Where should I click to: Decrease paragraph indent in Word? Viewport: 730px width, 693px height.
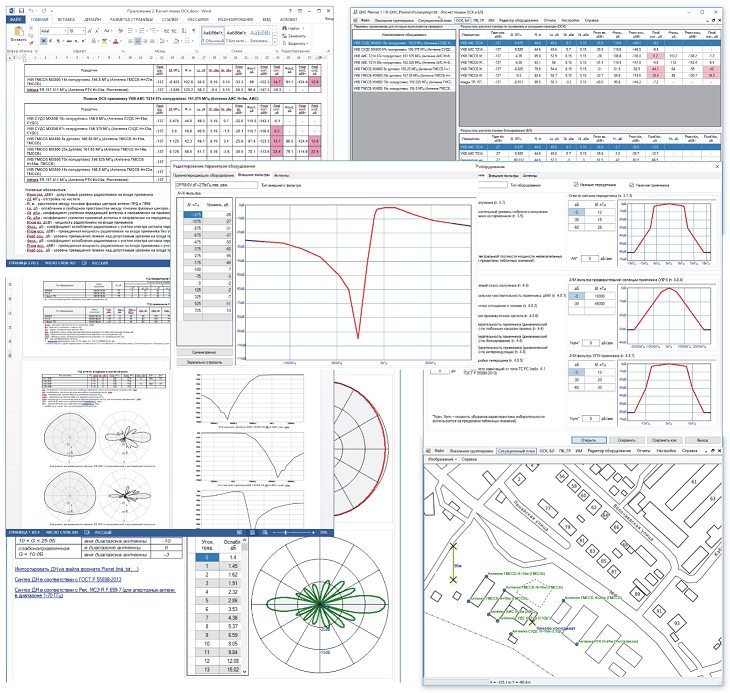coord(166,31)
